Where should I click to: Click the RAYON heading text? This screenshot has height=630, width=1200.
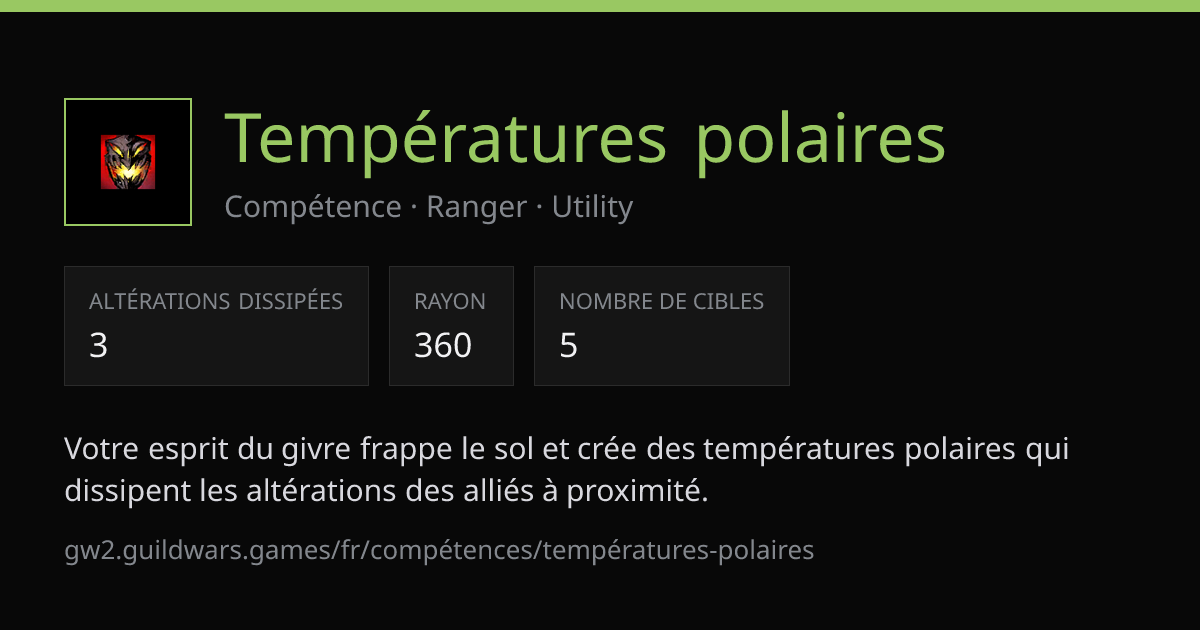tap(450, 301)
